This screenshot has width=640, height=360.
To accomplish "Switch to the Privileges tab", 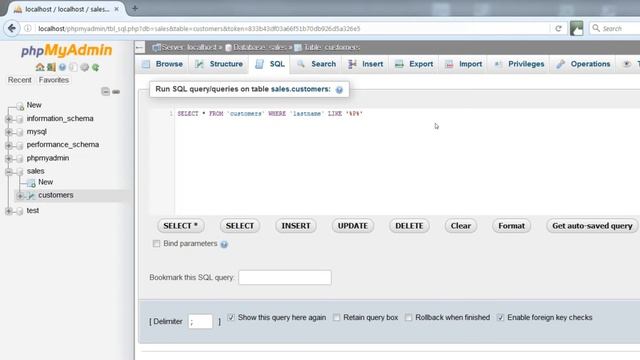I will pos(519,64).
